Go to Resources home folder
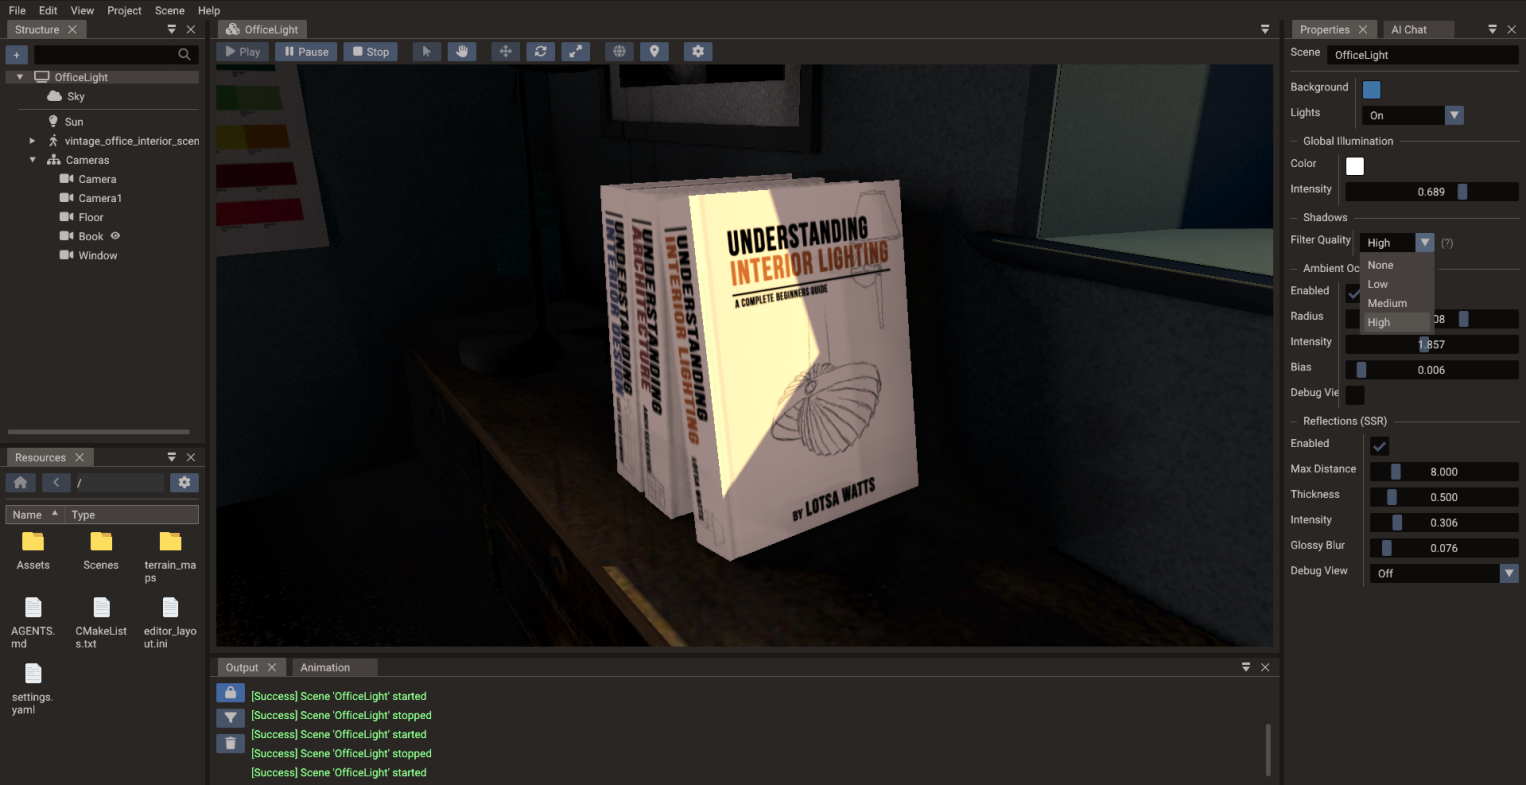The height and width of the screenshot is (785, 1526). 20,483
